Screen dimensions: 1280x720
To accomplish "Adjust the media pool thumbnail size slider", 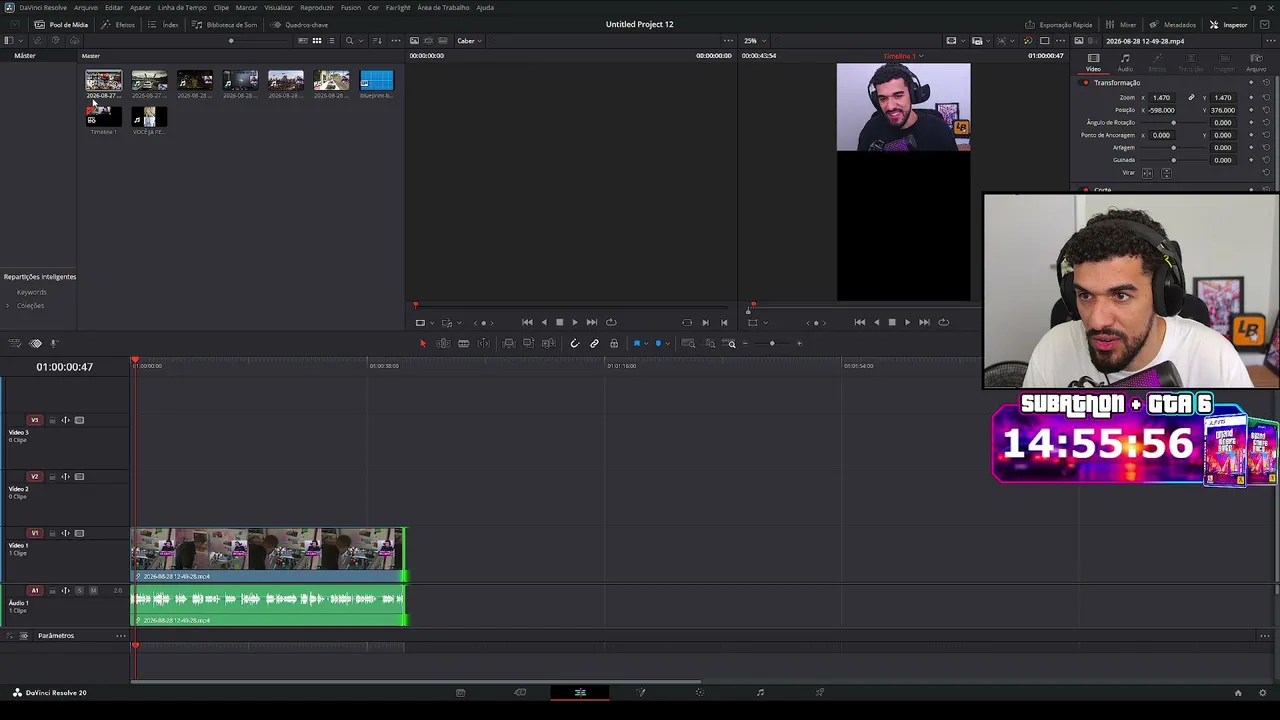I will [231, 41].
